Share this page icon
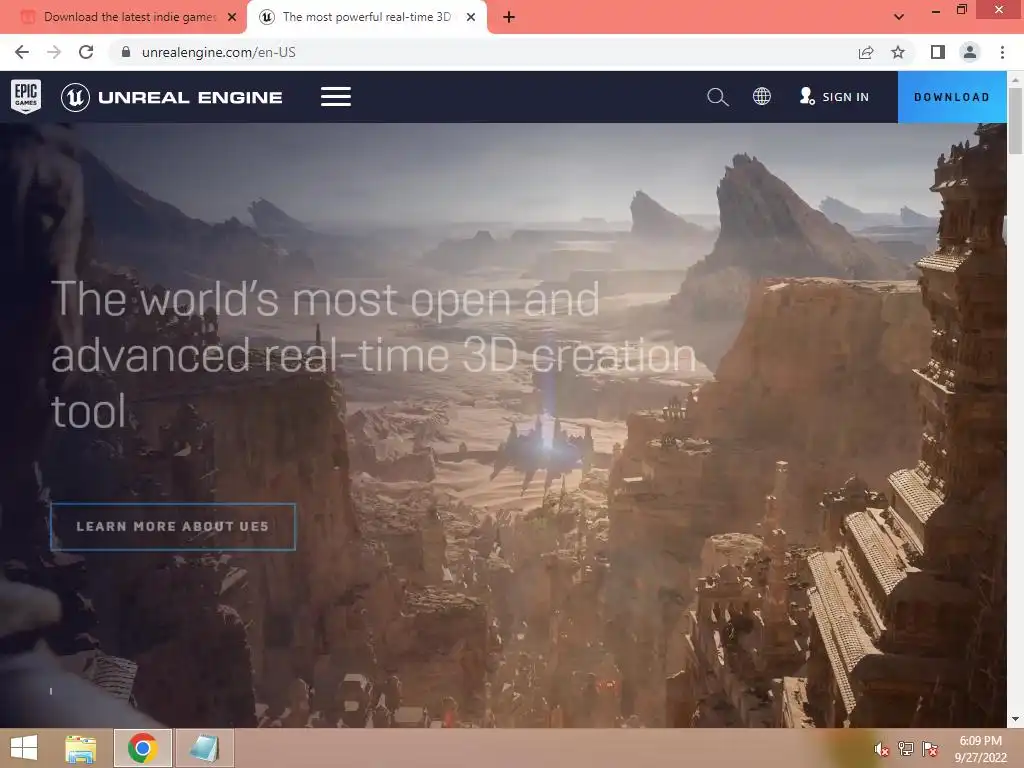The height and width of the screenshot is (768, 1024). click(x=866, y=52)
